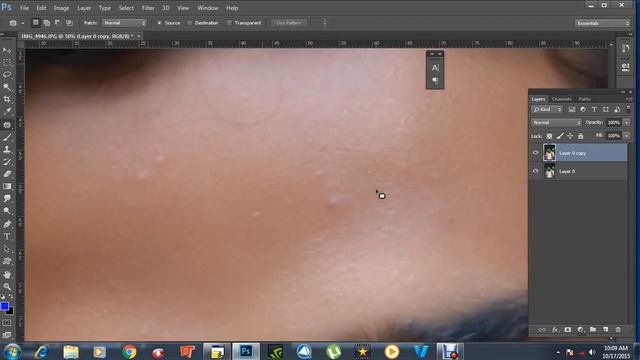Click the Character panel icon
The image size is (640, 360).
coord(435,68)
